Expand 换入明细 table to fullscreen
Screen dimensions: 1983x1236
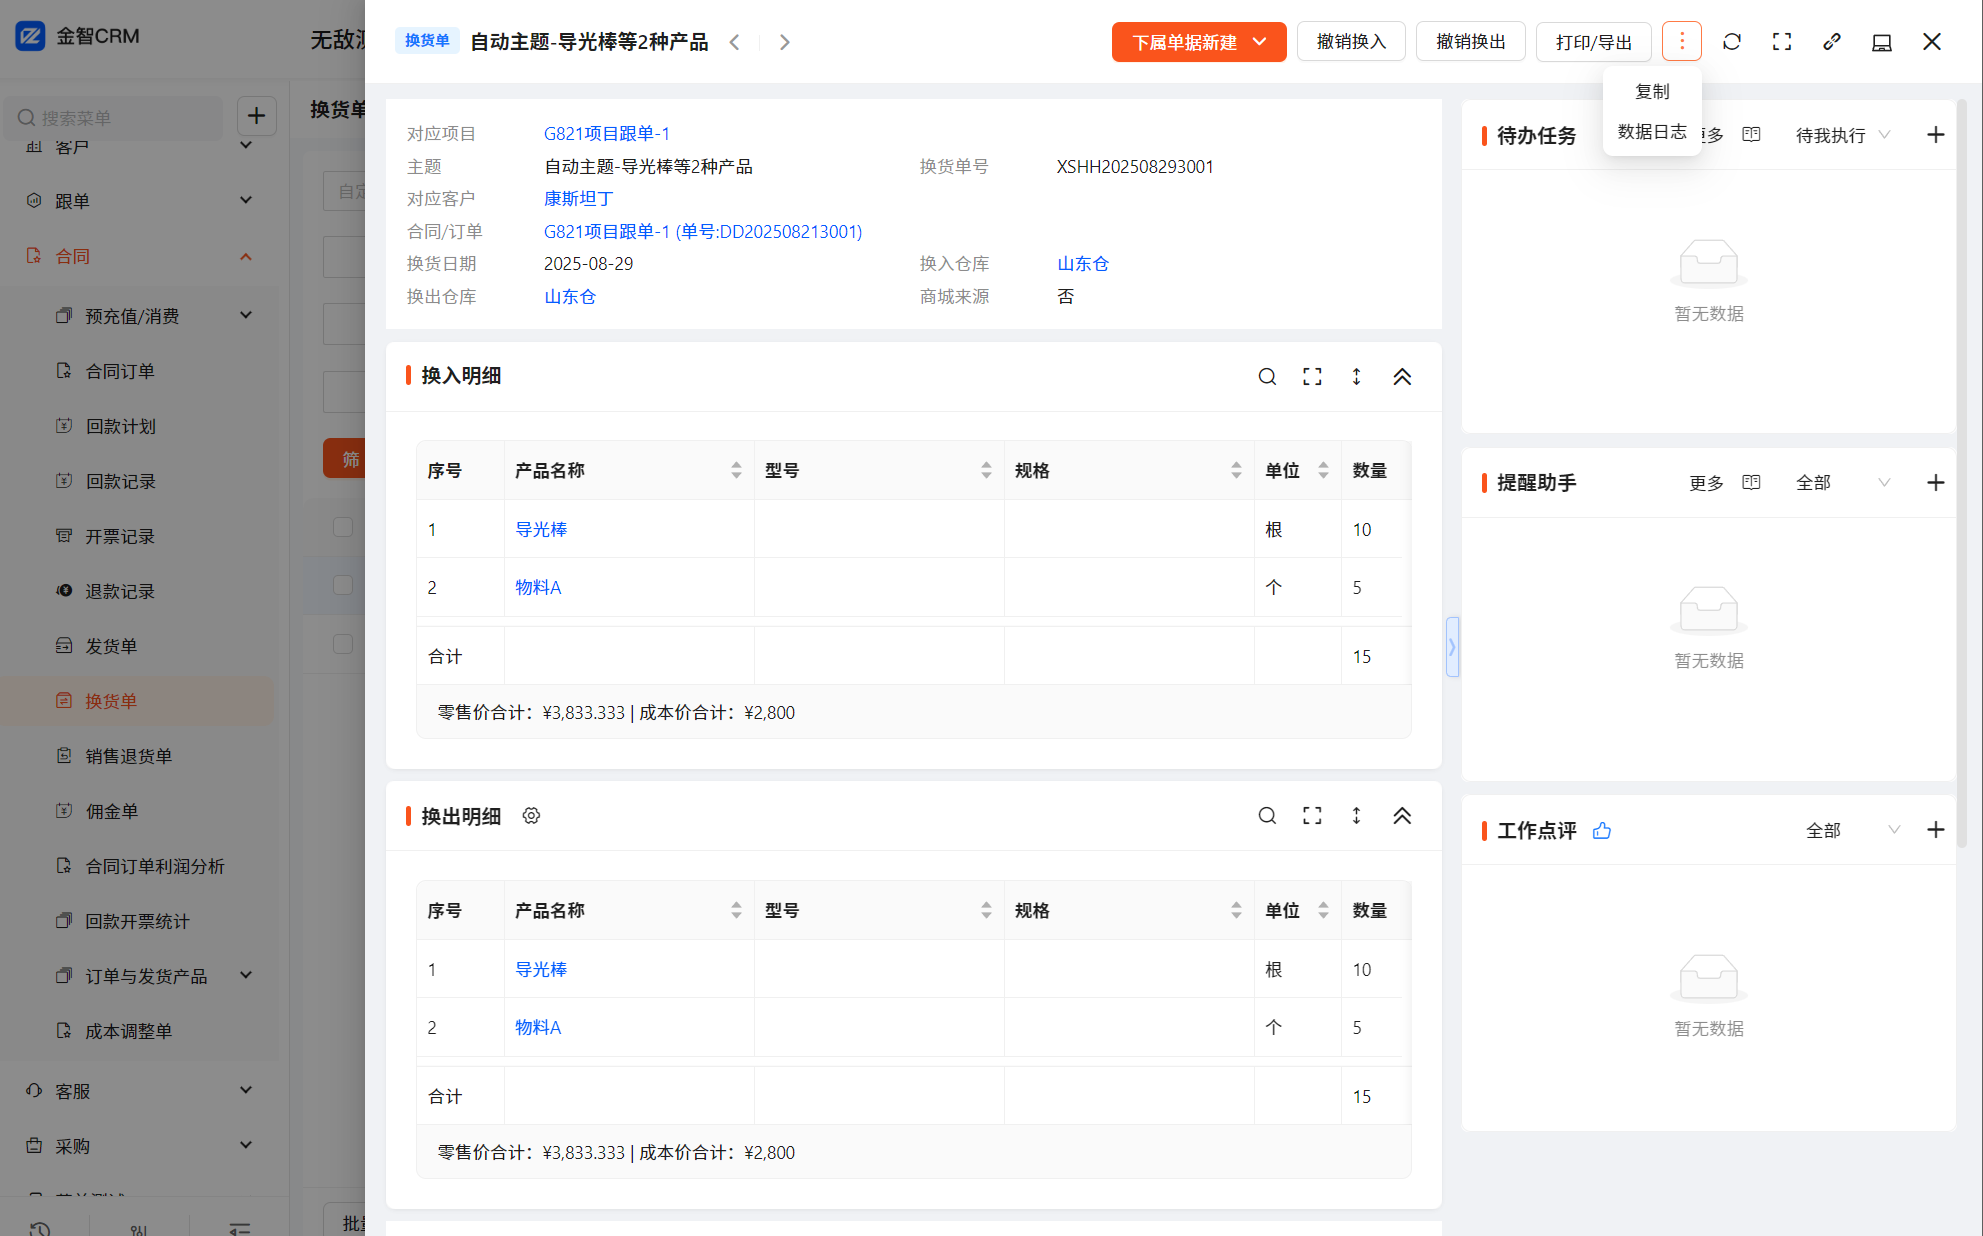pos(1312,377)
